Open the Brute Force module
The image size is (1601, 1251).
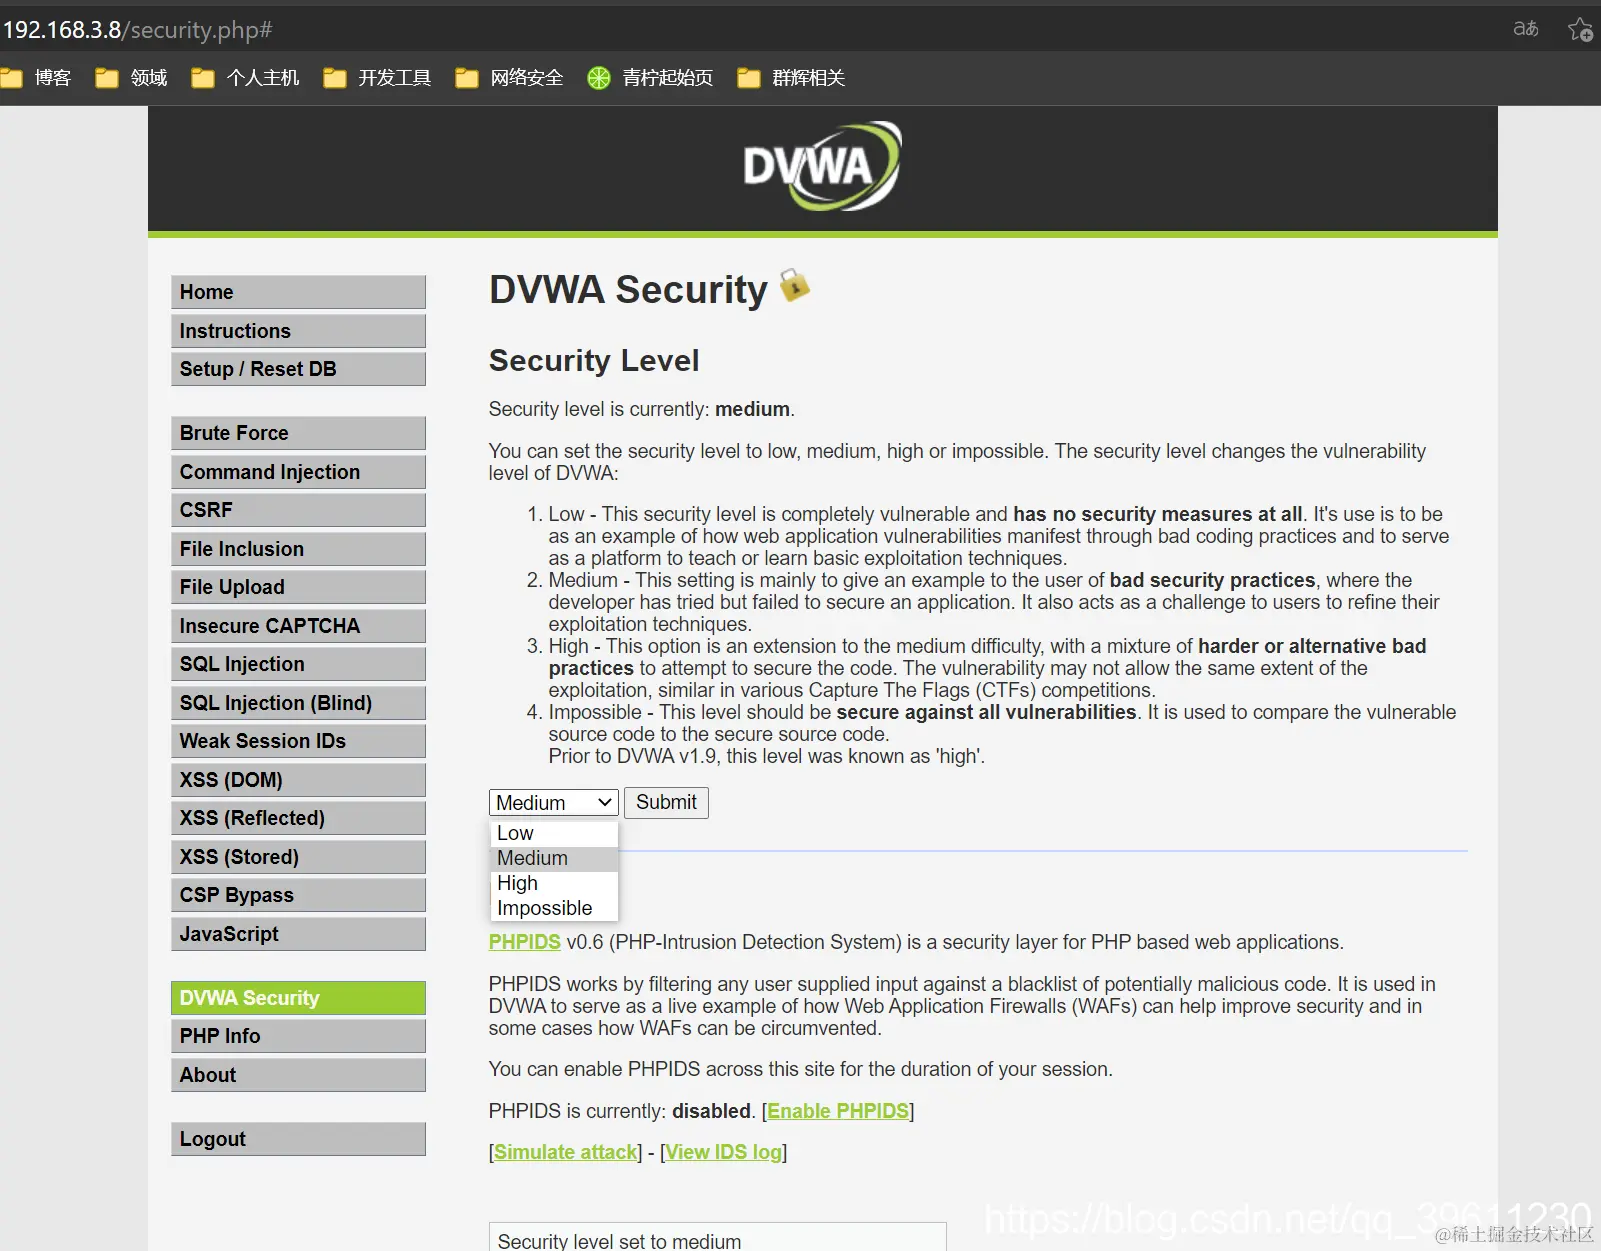pyautogui.click(x=298, y=433)
